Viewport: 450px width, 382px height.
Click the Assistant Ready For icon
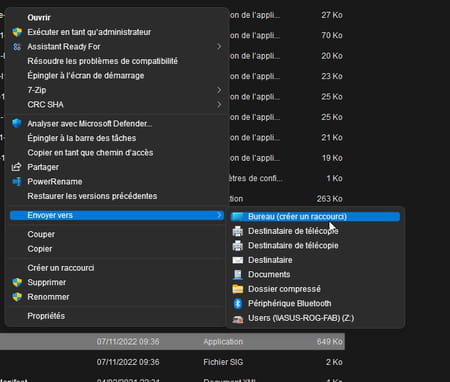tap(17, 47)
